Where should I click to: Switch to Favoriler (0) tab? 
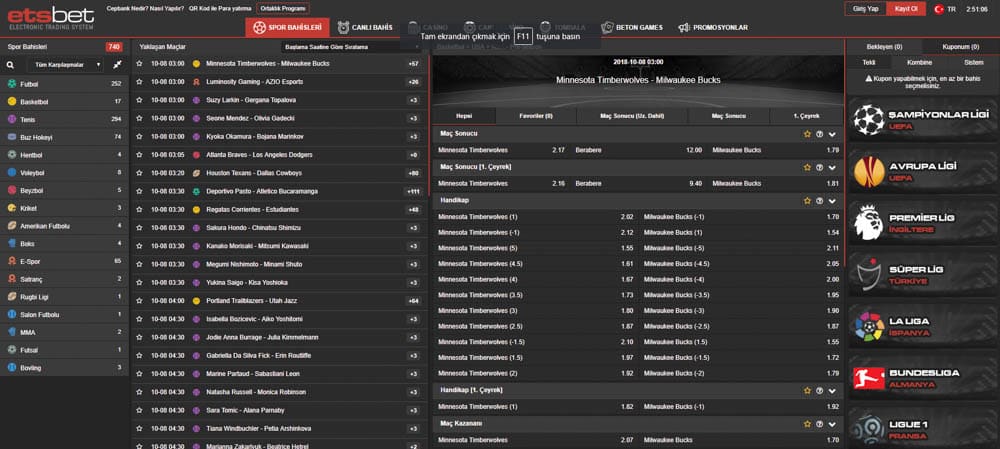pyautogui.click(x=536, y=116)
